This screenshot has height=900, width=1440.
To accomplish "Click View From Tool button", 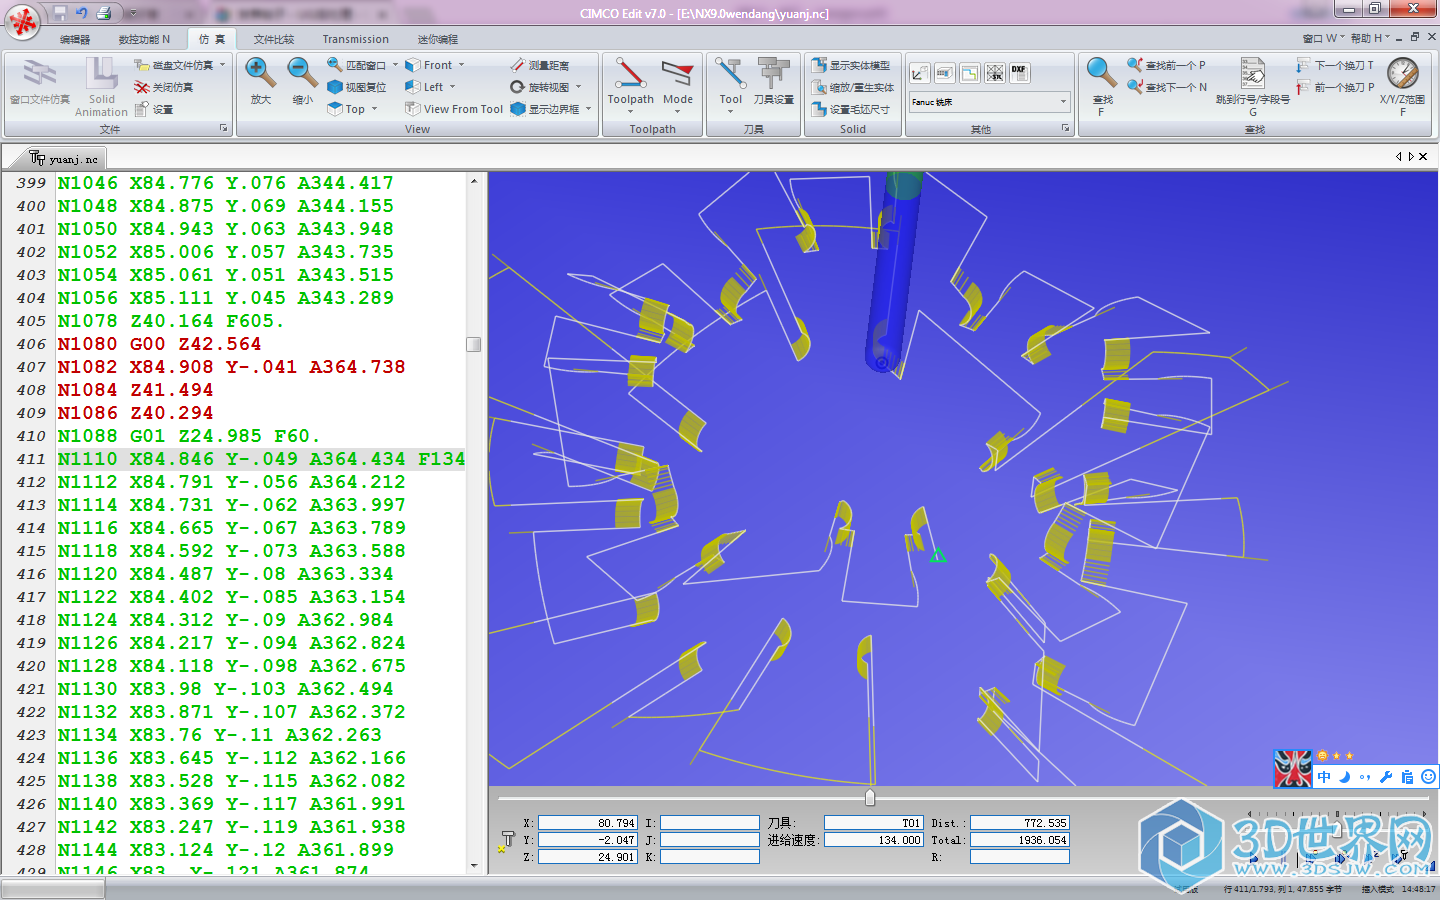I will (454, 109).
